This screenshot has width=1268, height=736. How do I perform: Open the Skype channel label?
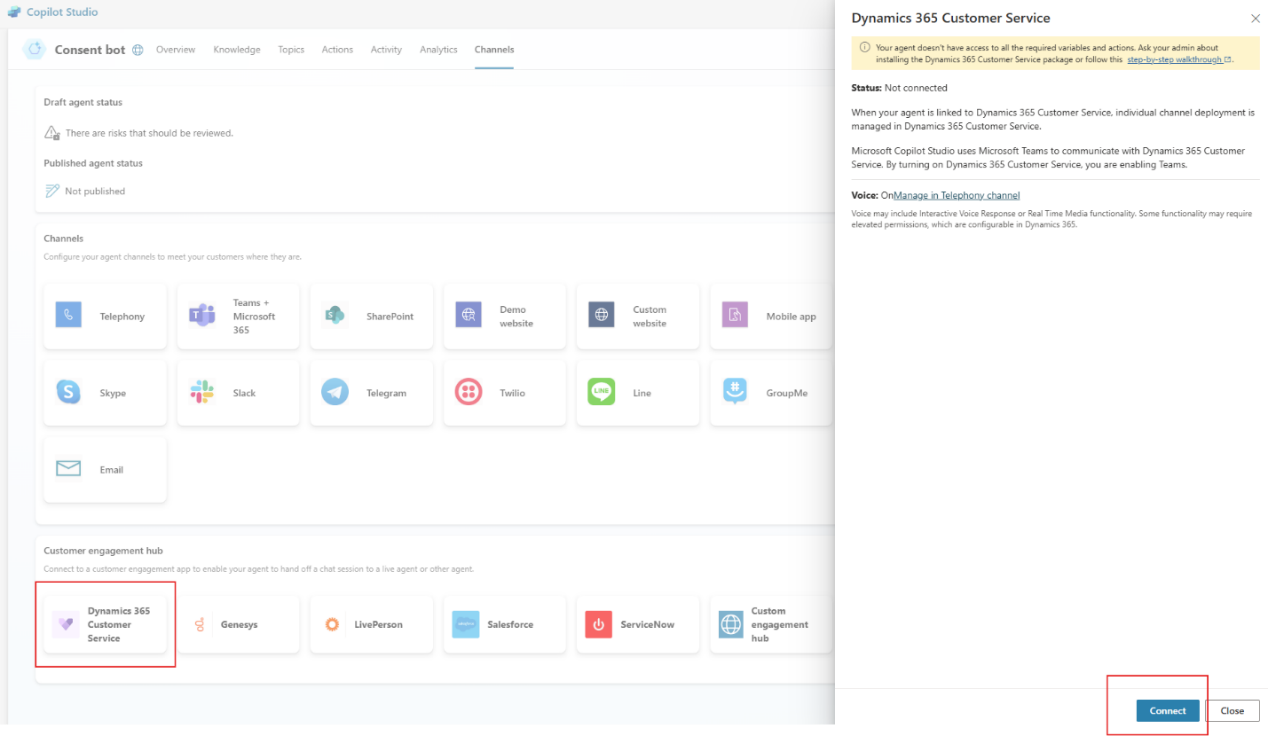[x=113, y=394]
